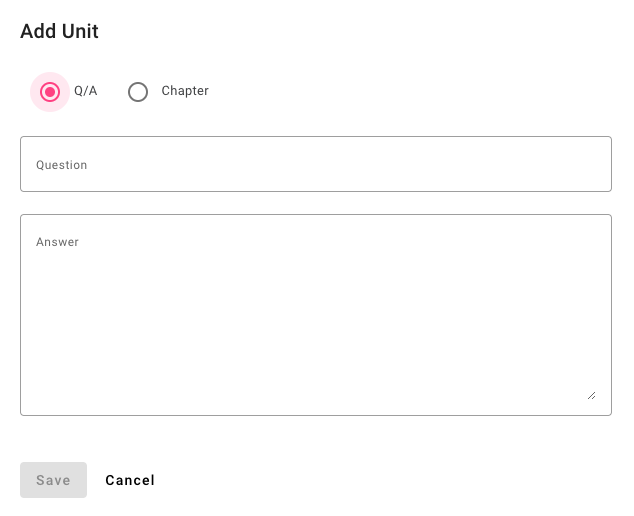Viewport: 634px width, 516px height.
Task: Click the Question placeholder label
Action: (62, 165)
